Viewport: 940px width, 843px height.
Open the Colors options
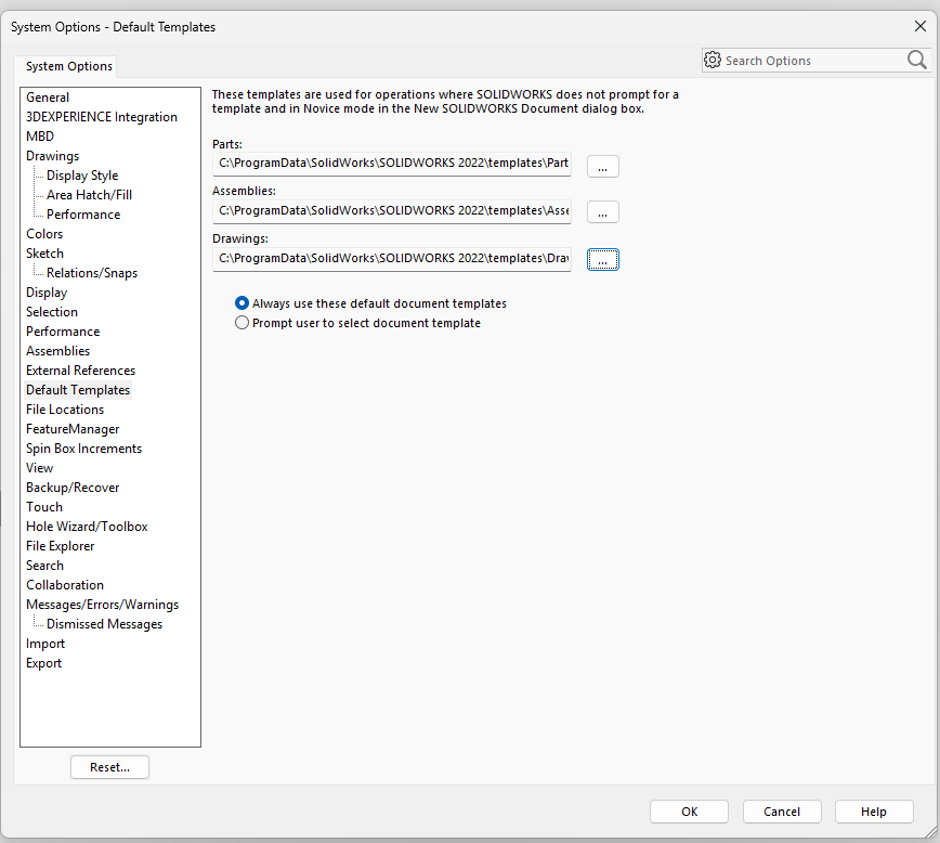pyautogui.click(x=44, y=234)
